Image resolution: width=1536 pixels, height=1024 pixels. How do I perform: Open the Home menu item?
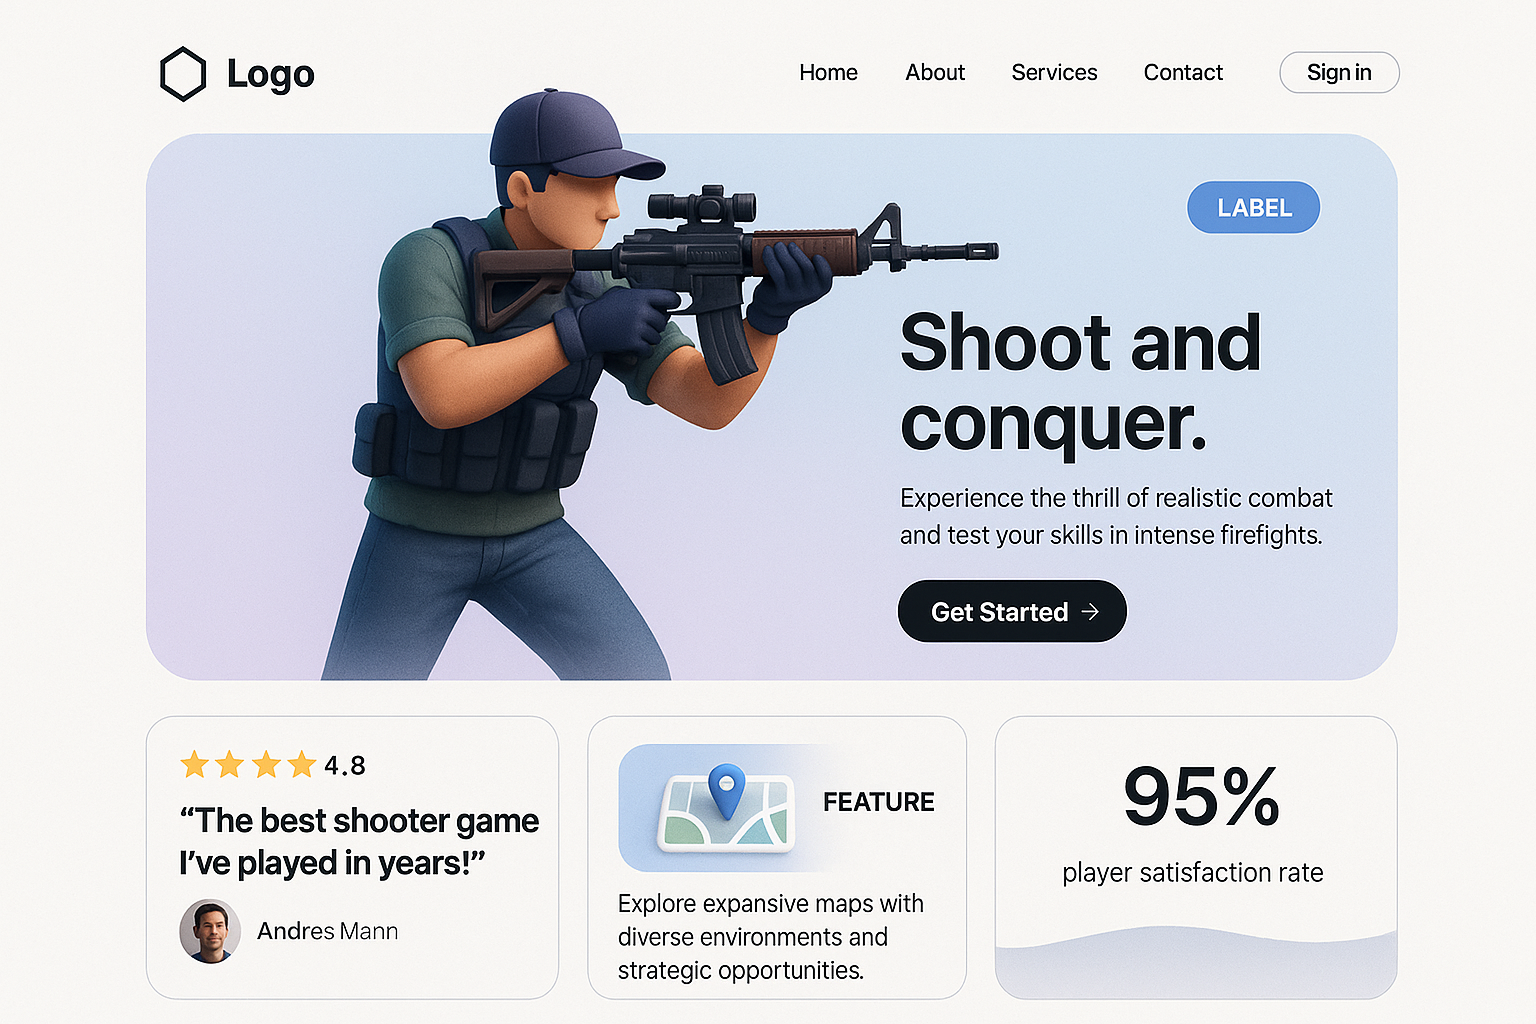tap(828, 72)
